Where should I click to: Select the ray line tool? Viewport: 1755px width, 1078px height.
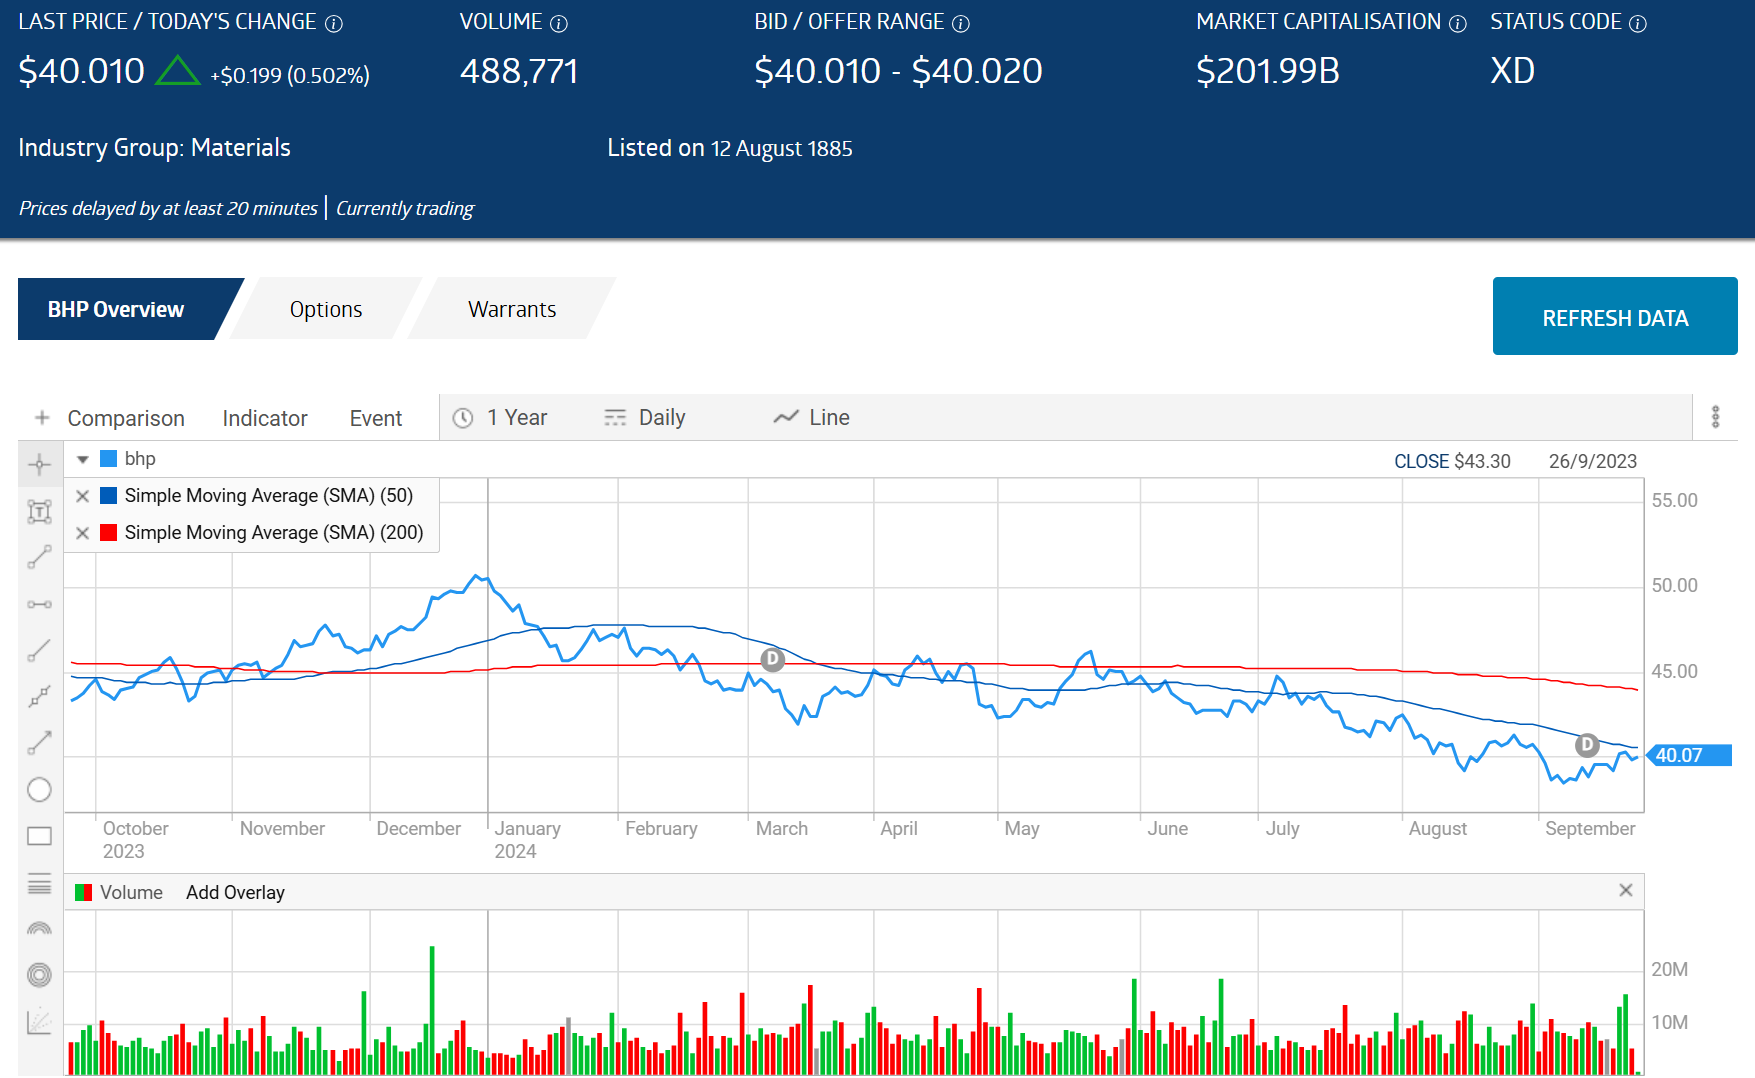pyautogui.click(x=39, y=651)
